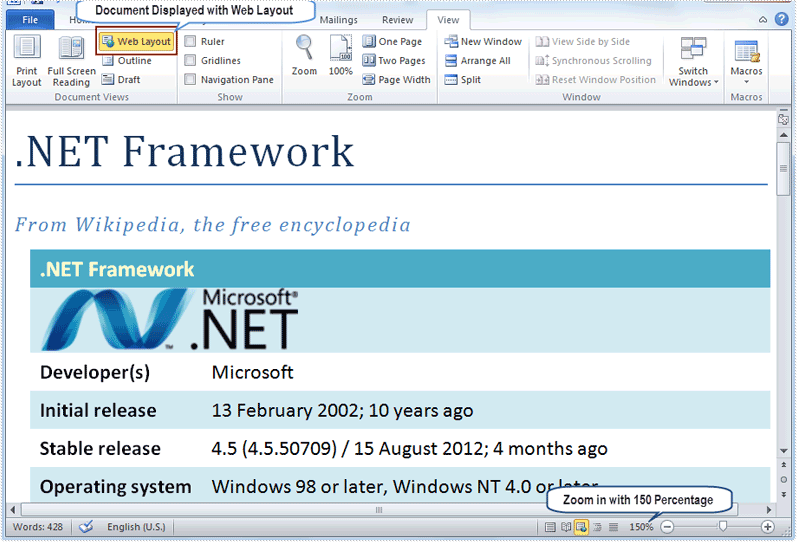Click the horizontal scrollbar thumb
The width and height of the screenshot is (797, 542).
point(379,509)
